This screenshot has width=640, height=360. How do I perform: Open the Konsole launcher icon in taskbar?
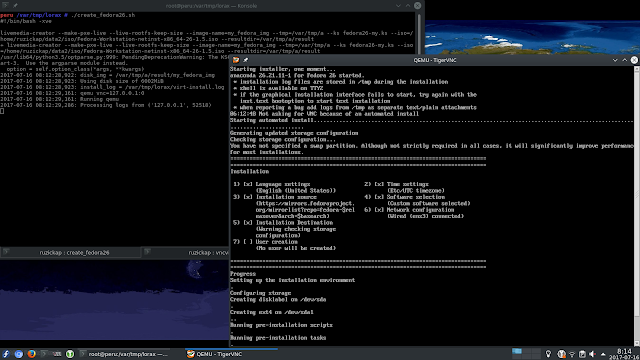[x=44, y=354]
